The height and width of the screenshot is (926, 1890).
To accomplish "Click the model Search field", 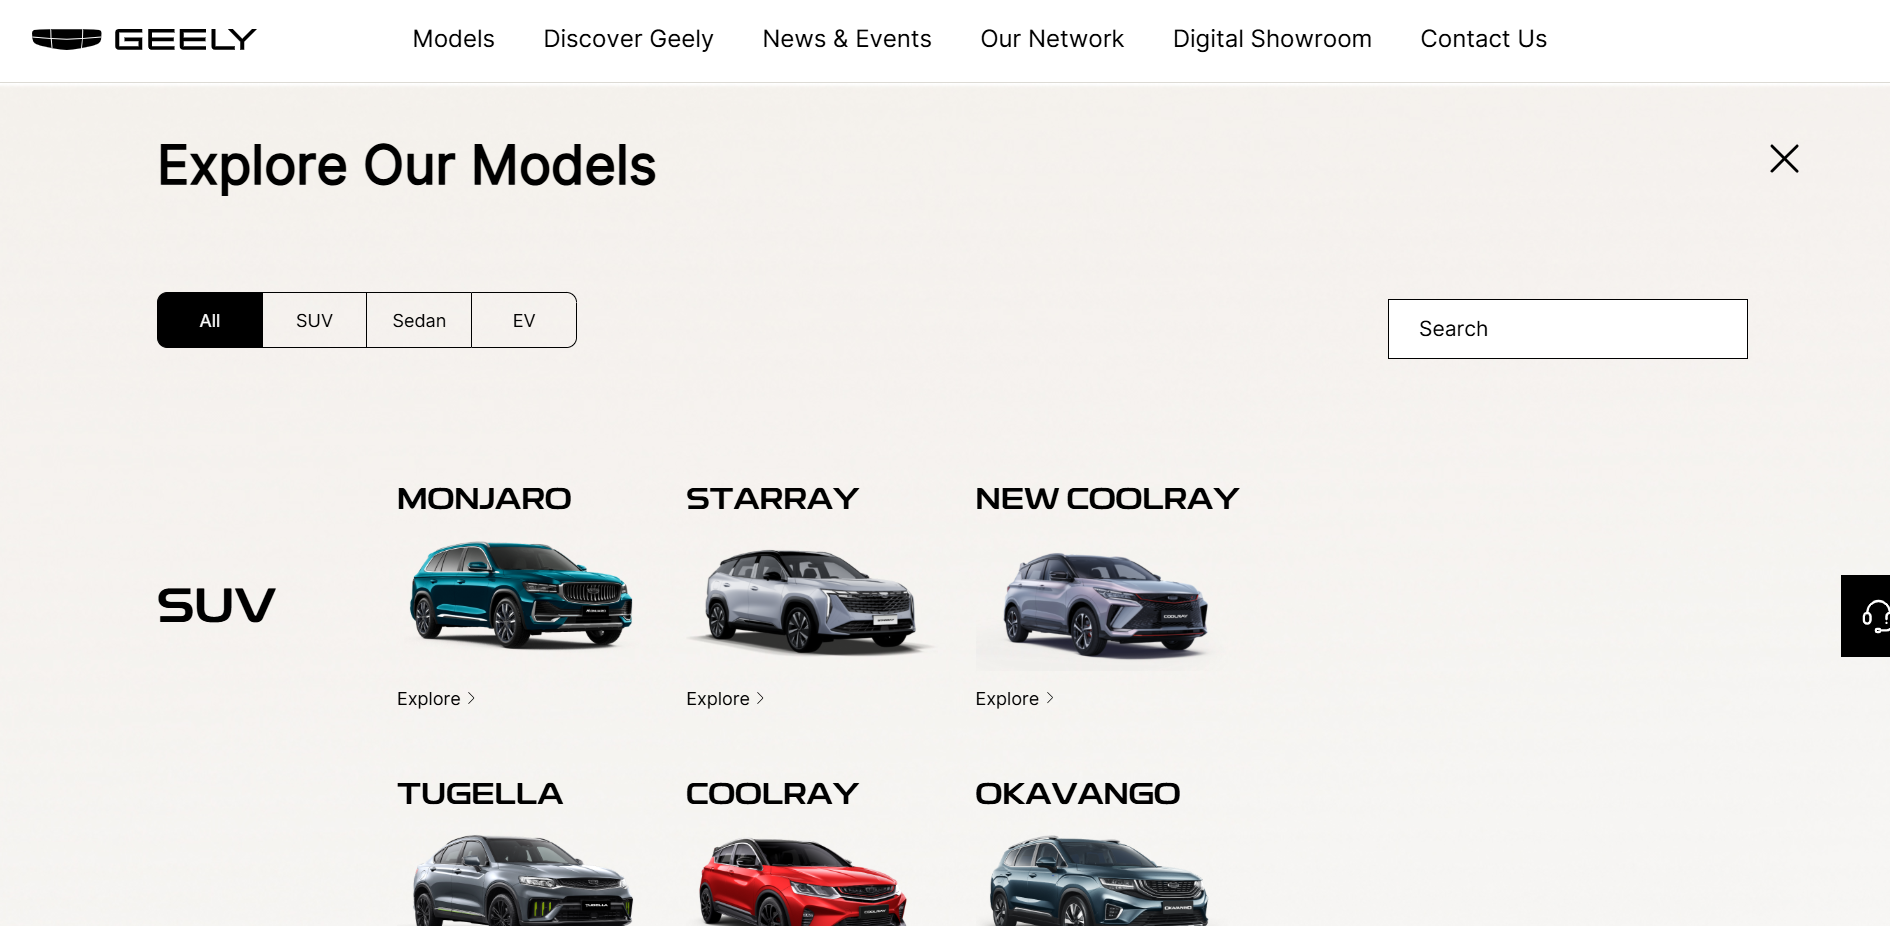I will tap(1568, 329).
